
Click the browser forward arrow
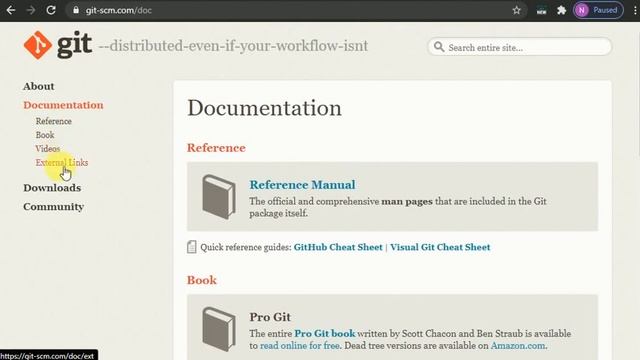pos(31,10)
